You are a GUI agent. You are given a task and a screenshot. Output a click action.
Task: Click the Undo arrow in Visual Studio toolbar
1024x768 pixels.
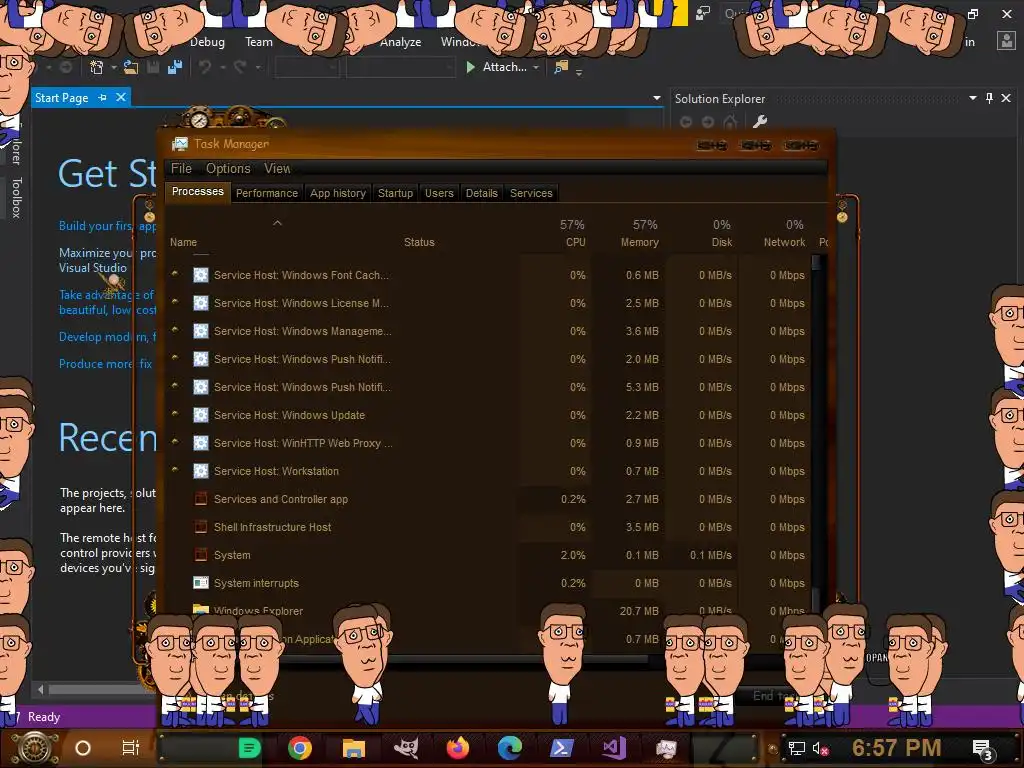[x=205, y=67]
